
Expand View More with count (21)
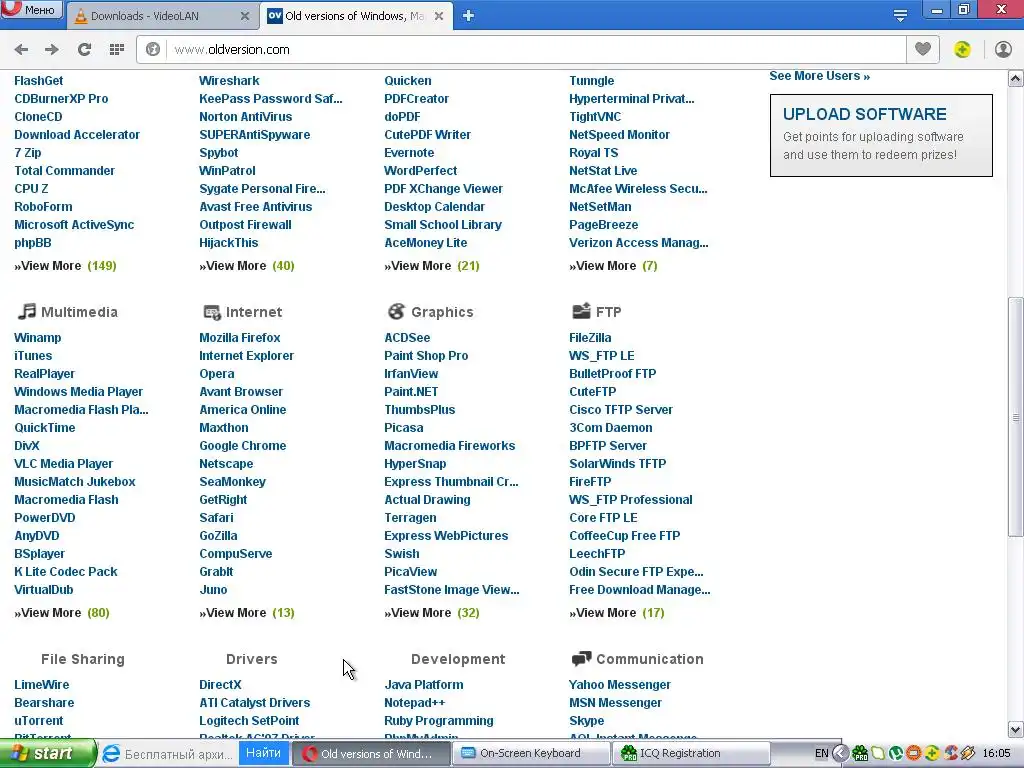coord(432,266)
